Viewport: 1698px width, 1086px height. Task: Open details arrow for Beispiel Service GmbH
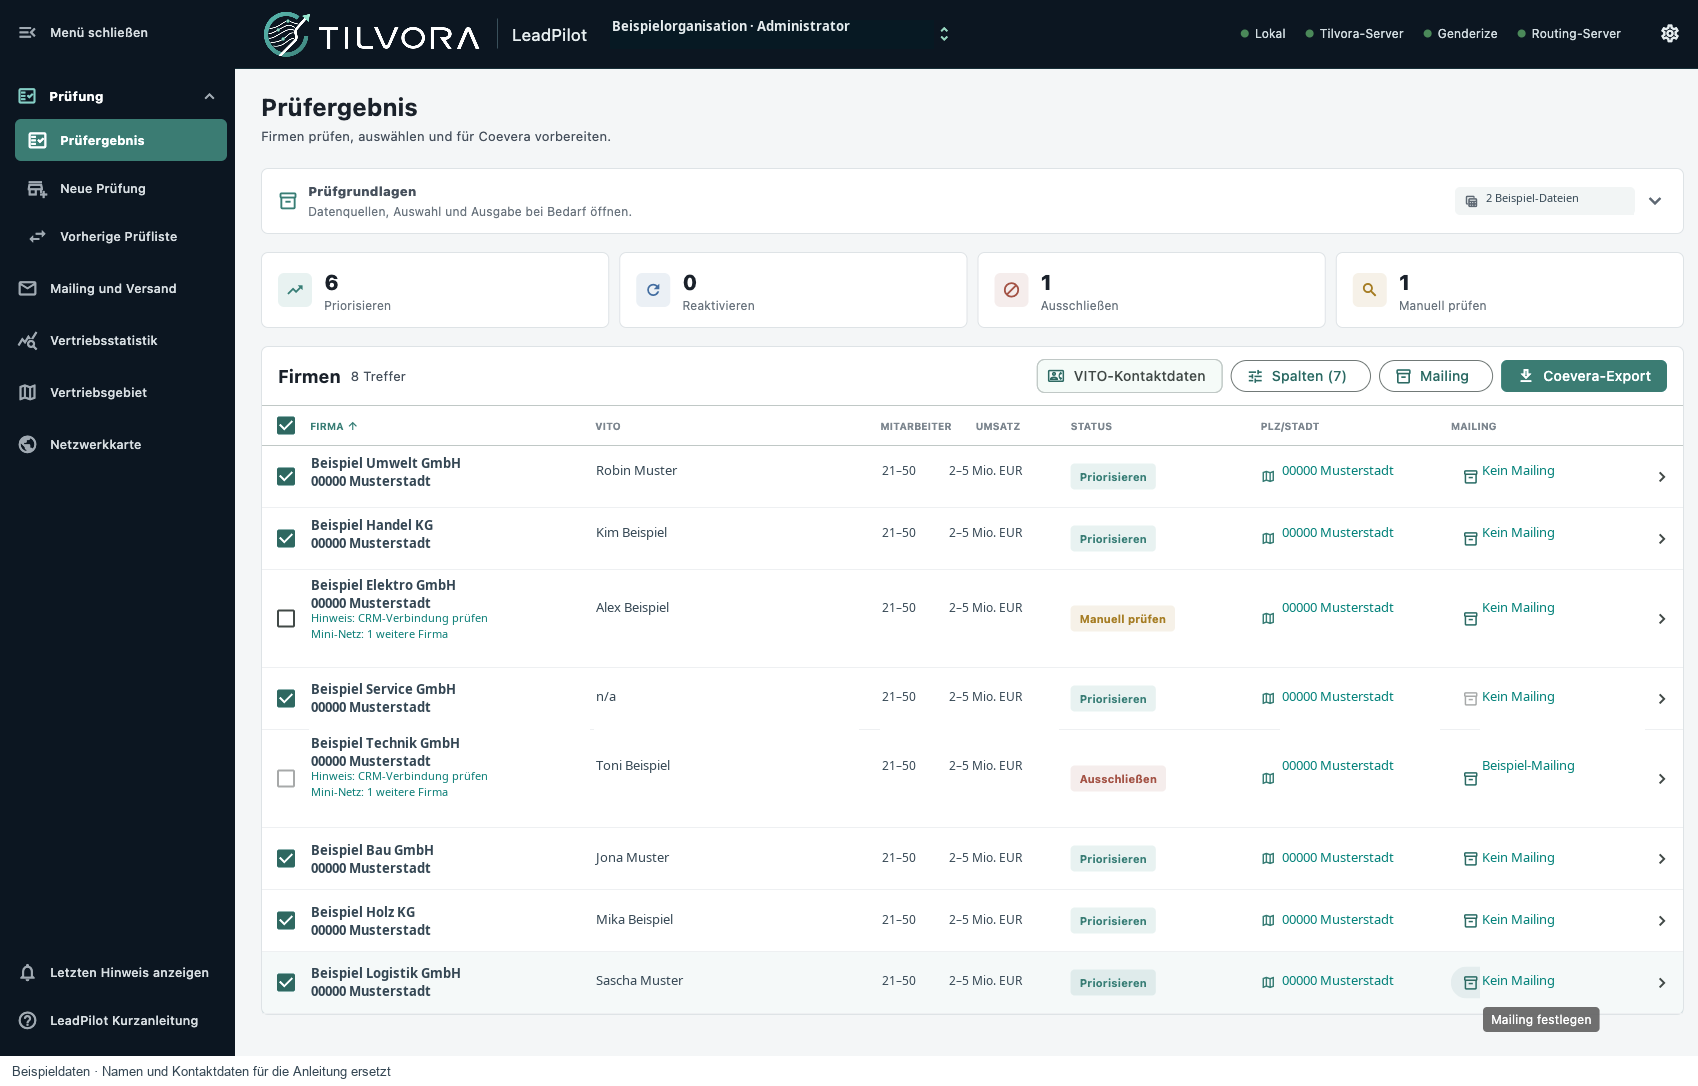click(x=1662, y=699)
